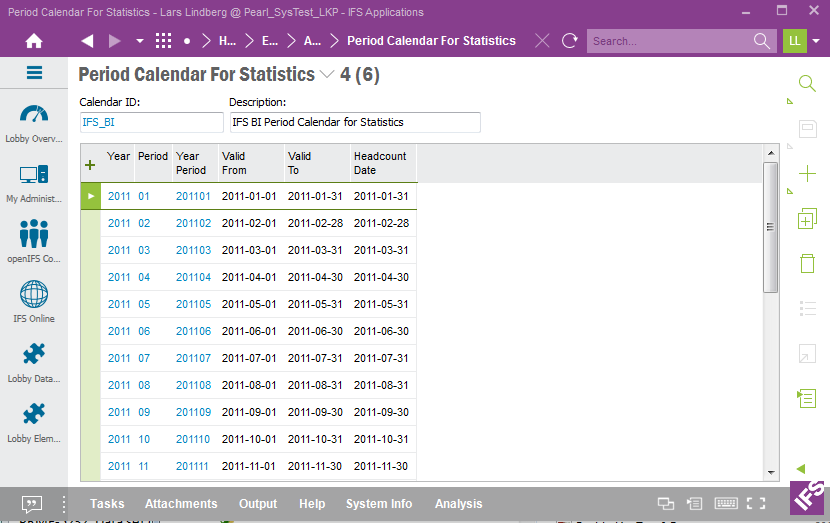The height and width of the screenshot is (523, 830).
Task: Expand the navigation history dropdown arrow
Action: pyautogui.click(x=140, y=41)
